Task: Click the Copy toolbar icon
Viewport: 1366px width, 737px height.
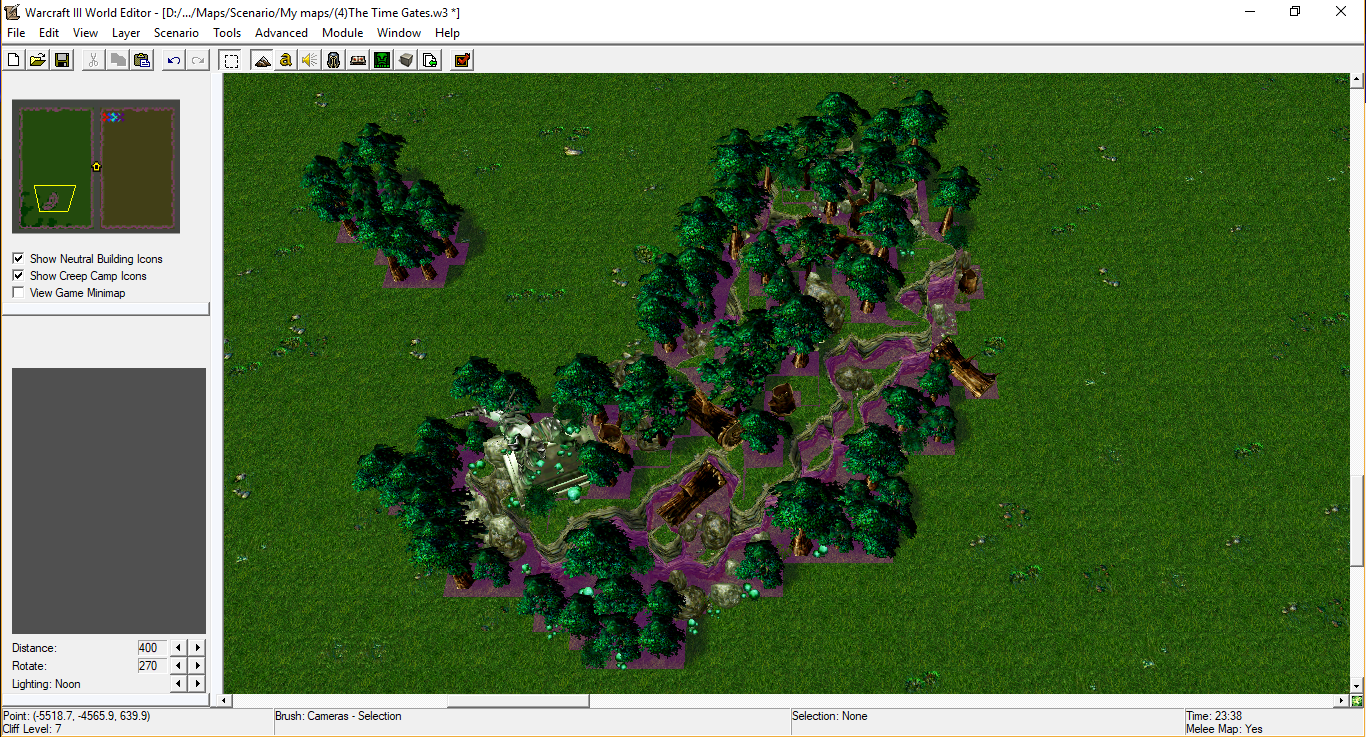Action: click(x=117, y=60)
